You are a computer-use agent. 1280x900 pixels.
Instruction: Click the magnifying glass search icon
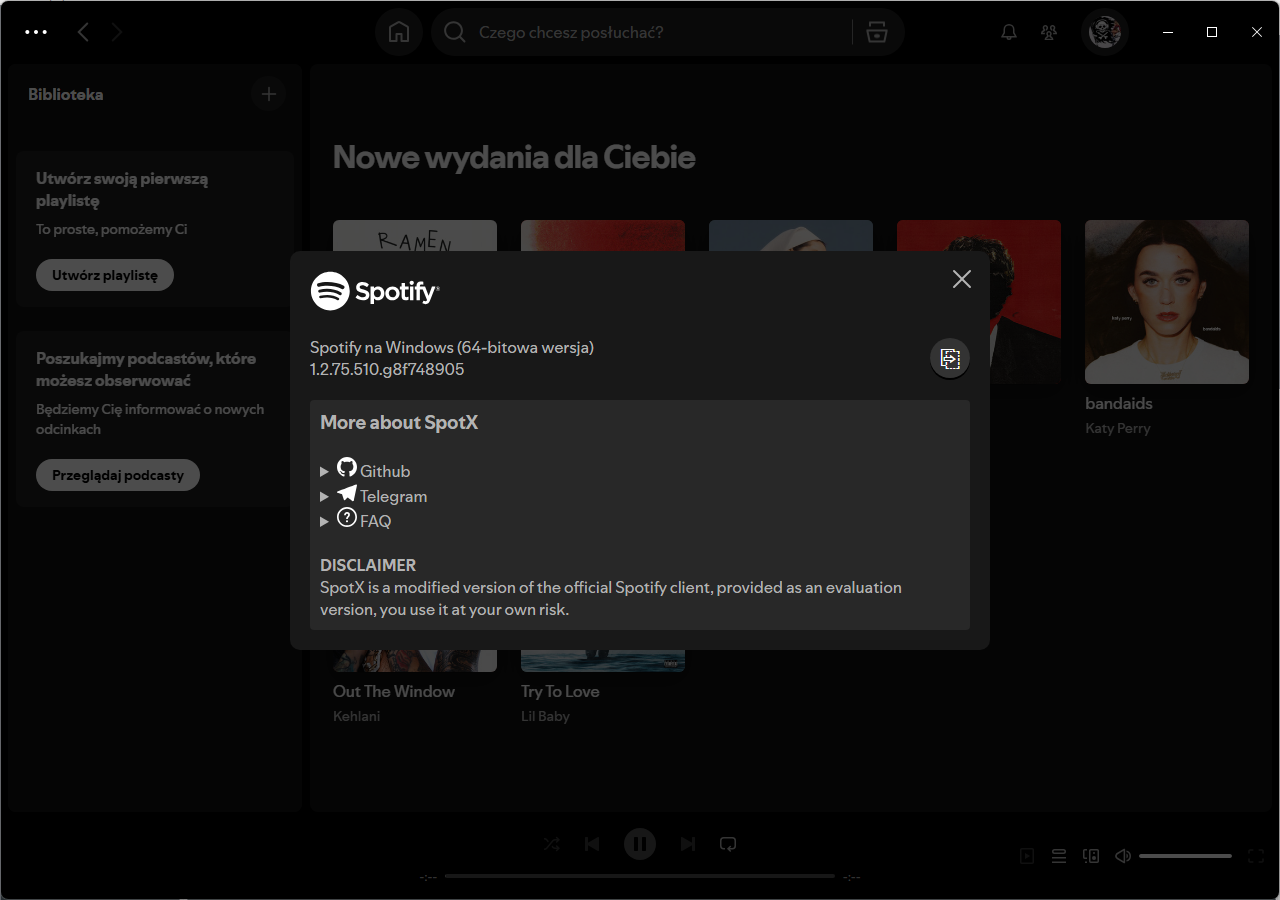(455, 32)
